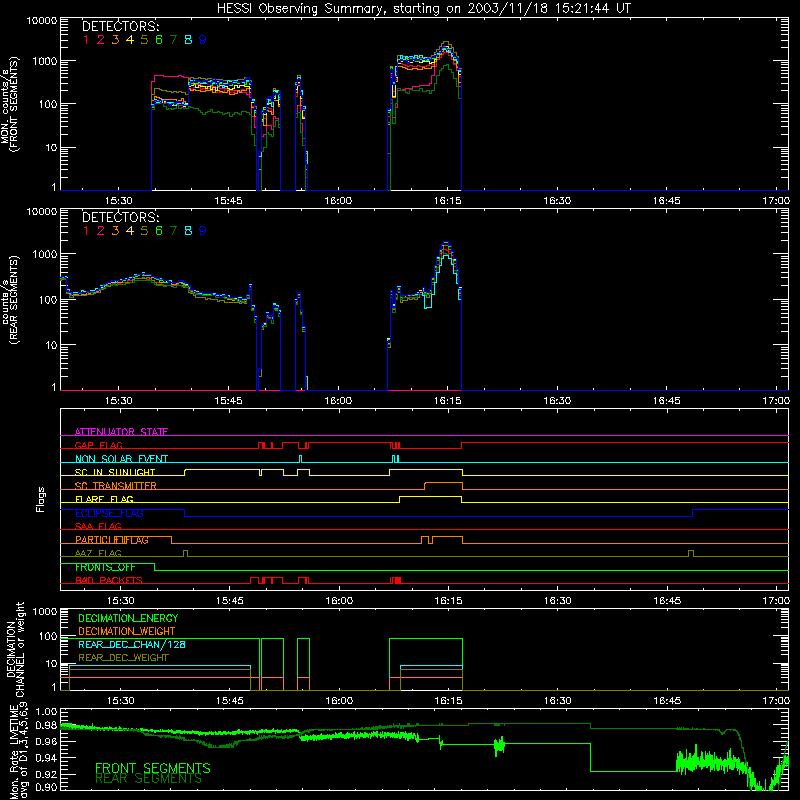Click 15:30 tick under Flags plot
The height and width of the screenshot is (800, 800).
pos(120,601)
